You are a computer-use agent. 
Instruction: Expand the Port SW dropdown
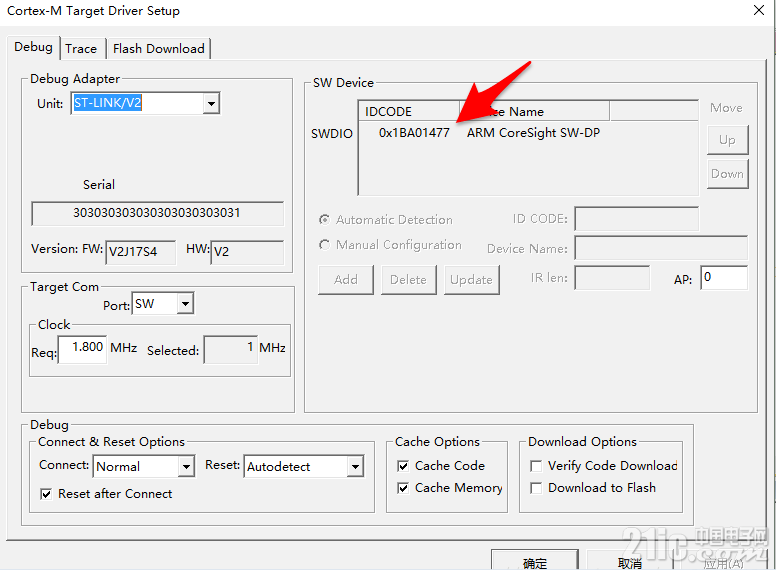point(185,304)
